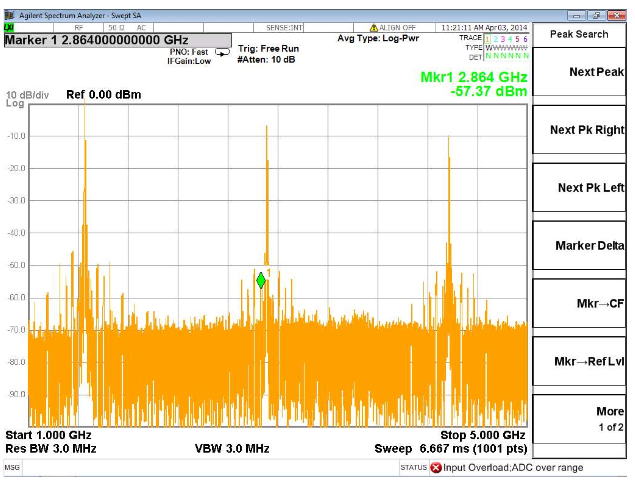Click the Ref 0.00 dBm level readout
This screenshot has width=635, height=485.
coord(103,95)
